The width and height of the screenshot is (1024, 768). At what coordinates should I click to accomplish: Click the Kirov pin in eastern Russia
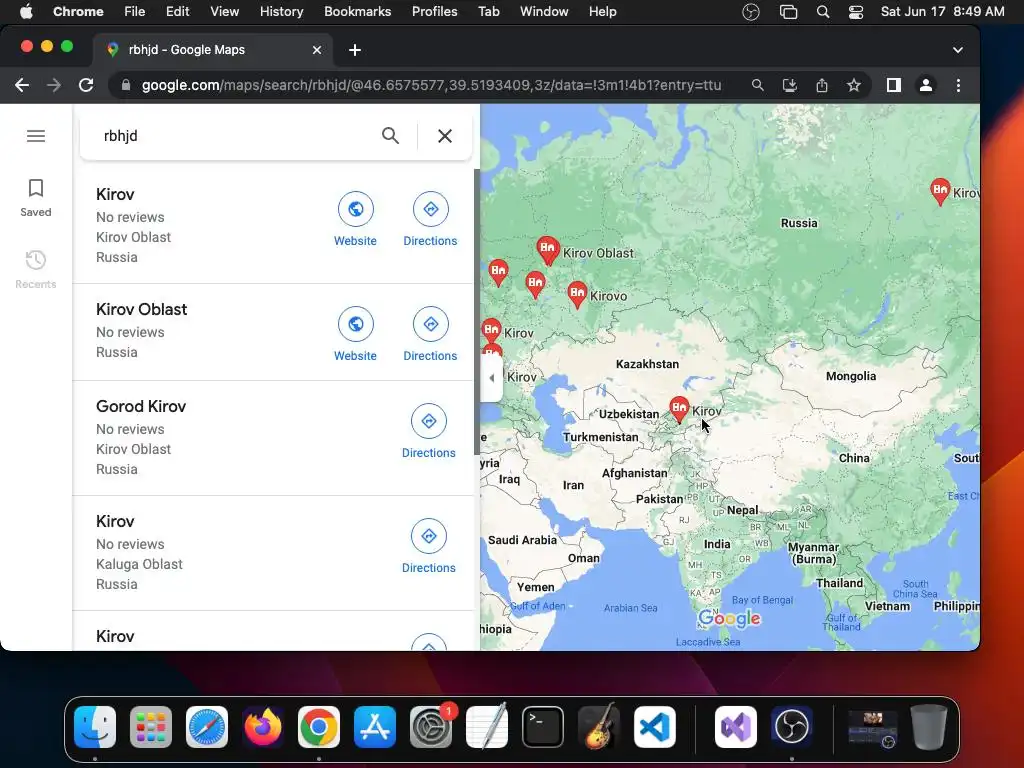pyautogui.click(x=940, y=191)
